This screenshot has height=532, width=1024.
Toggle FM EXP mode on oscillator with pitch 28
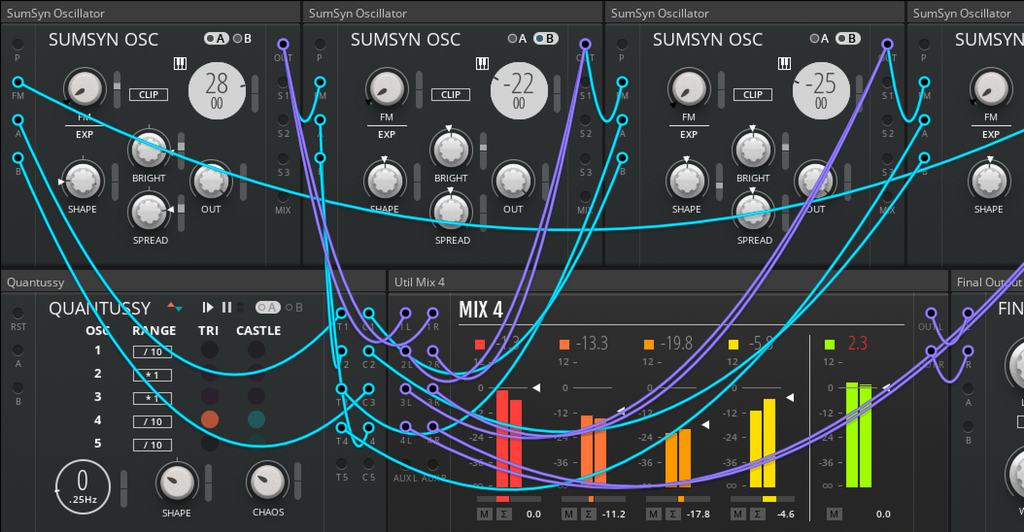pos(84,134)
